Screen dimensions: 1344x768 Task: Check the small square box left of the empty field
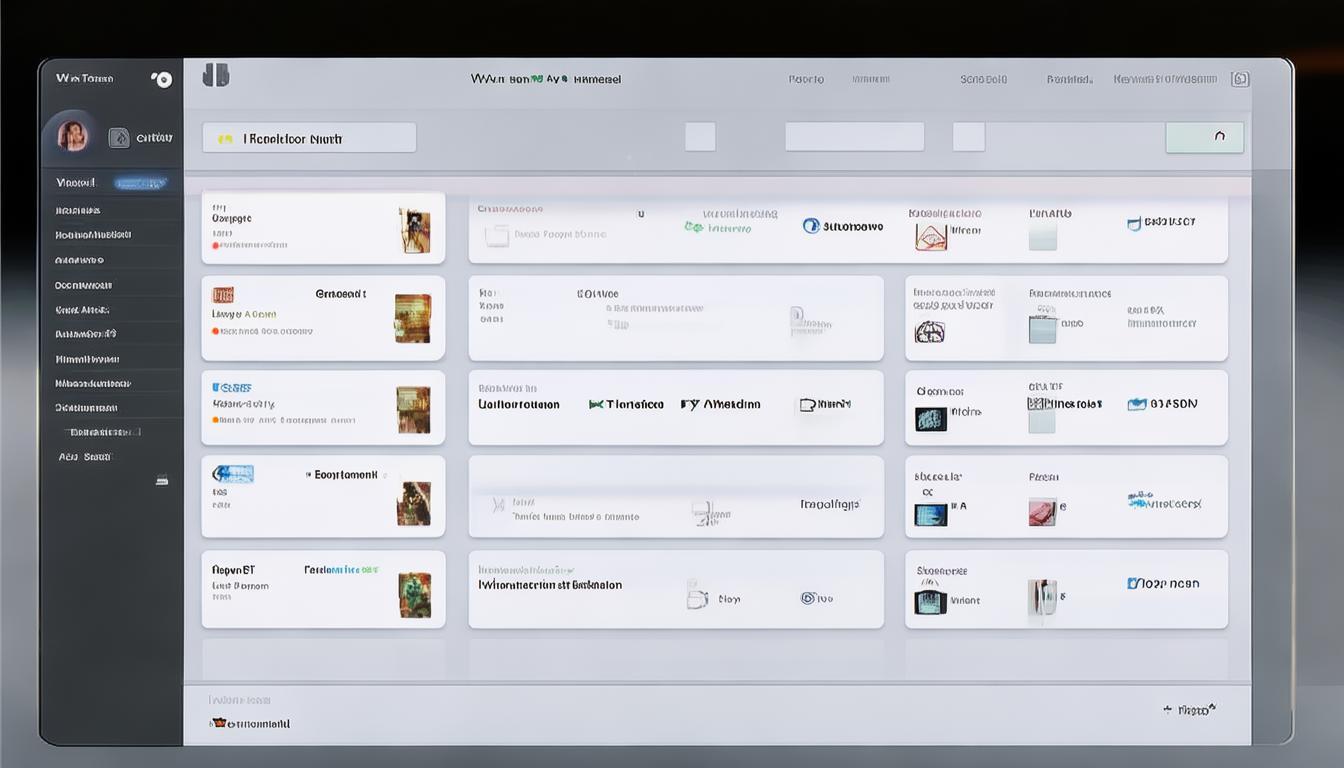[700, 137]
